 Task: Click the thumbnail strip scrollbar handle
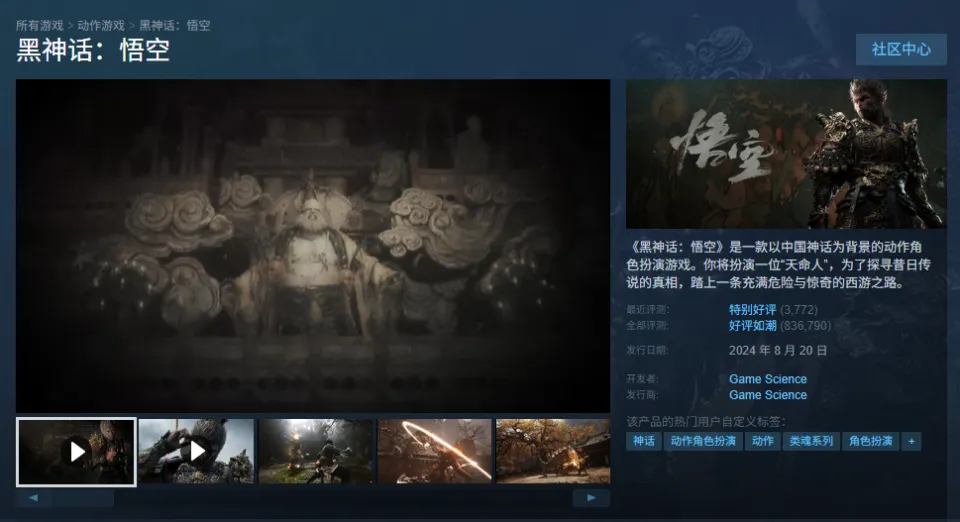[83, 498]
